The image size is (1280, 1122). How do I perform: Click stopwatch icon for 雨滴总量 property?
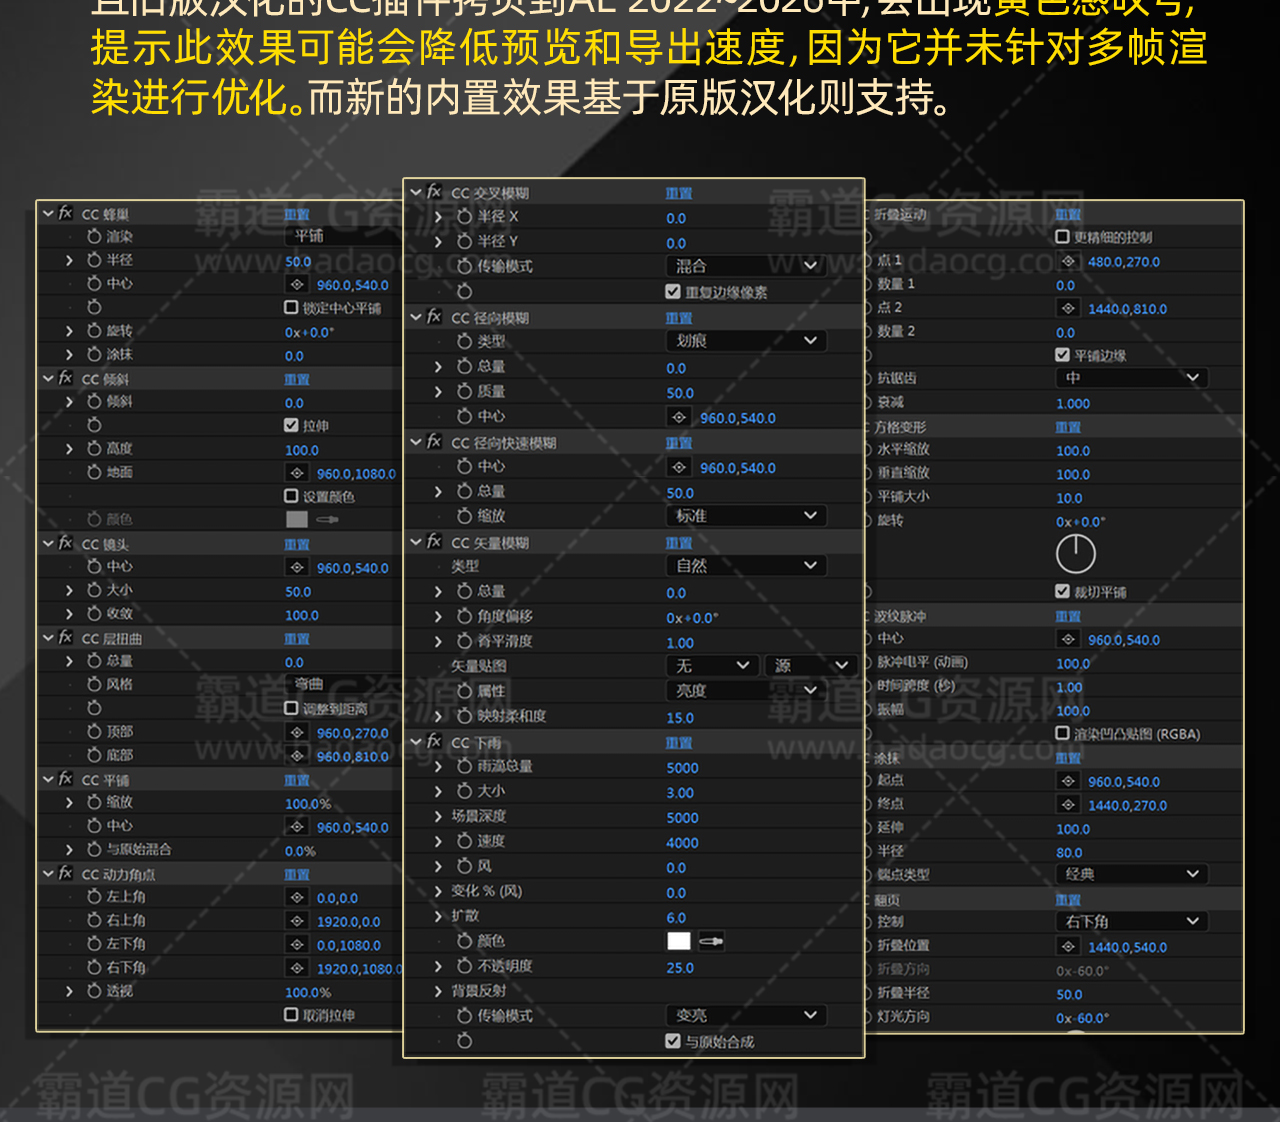point(465,767)
